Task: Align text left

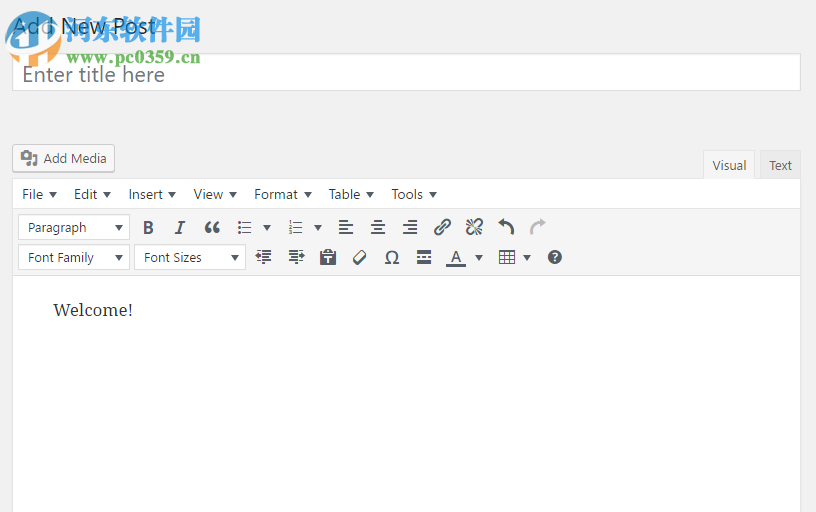Action: [x=346, y=227]
